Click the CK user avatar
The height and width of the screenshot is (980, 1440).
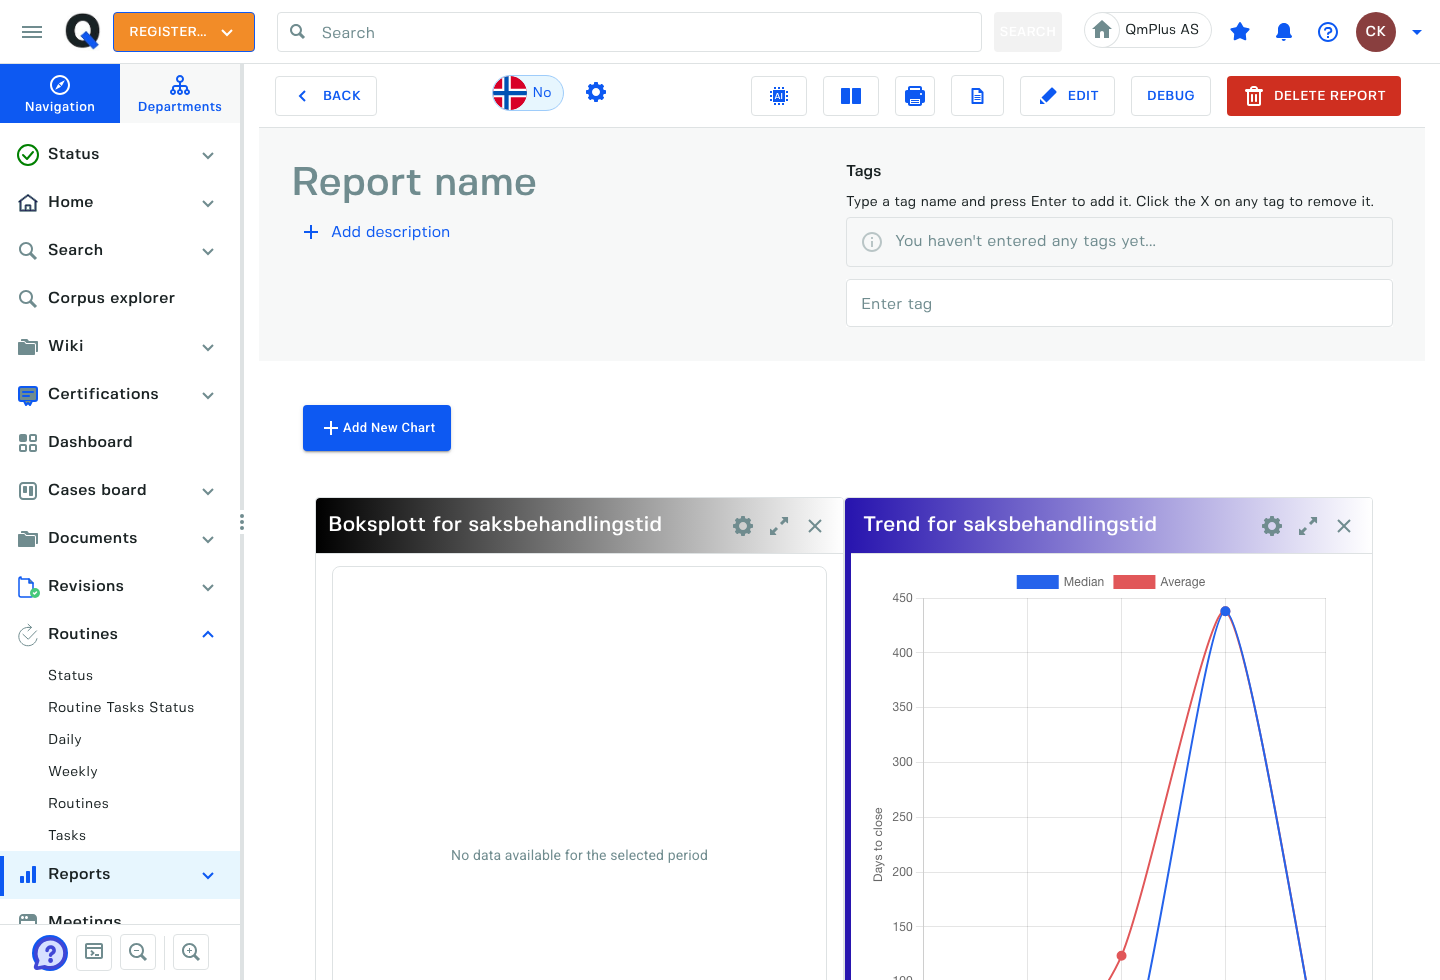pos(1376,32)
